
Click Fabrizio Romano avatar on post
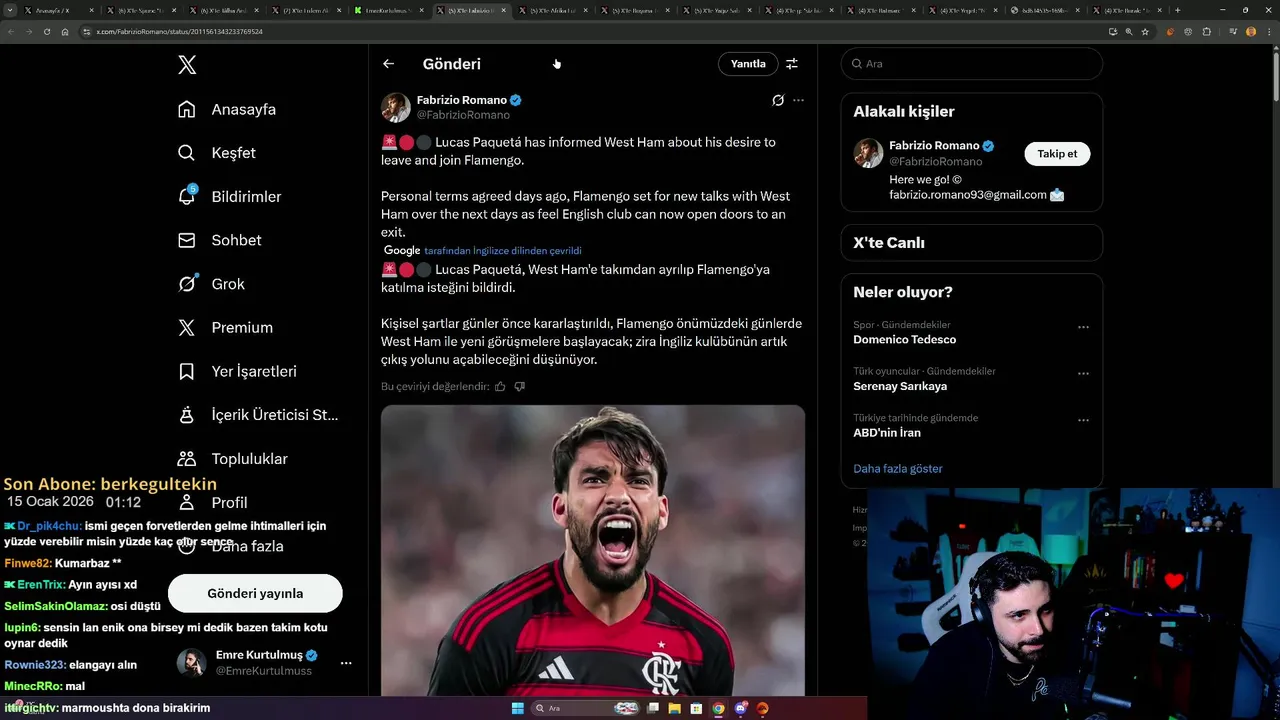(x=396, y=107)
